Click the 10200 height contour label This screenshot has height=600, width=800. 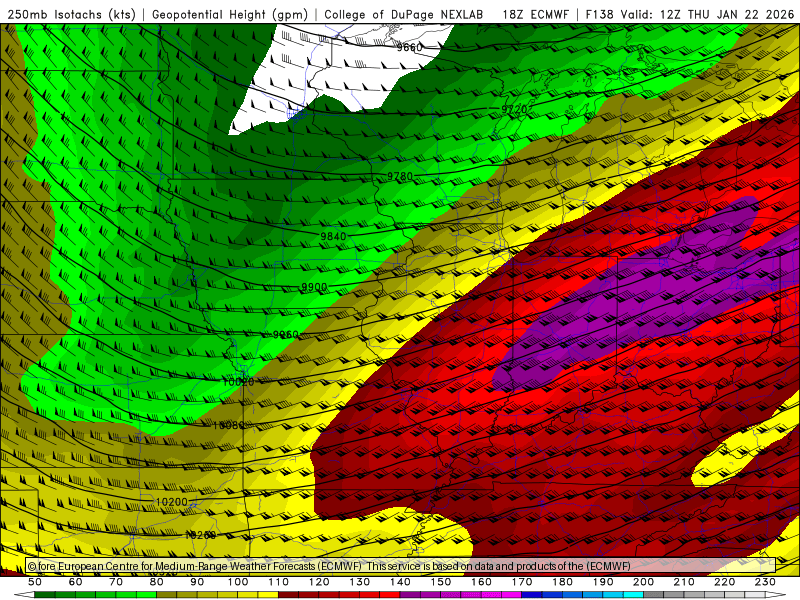coord(171,502)
